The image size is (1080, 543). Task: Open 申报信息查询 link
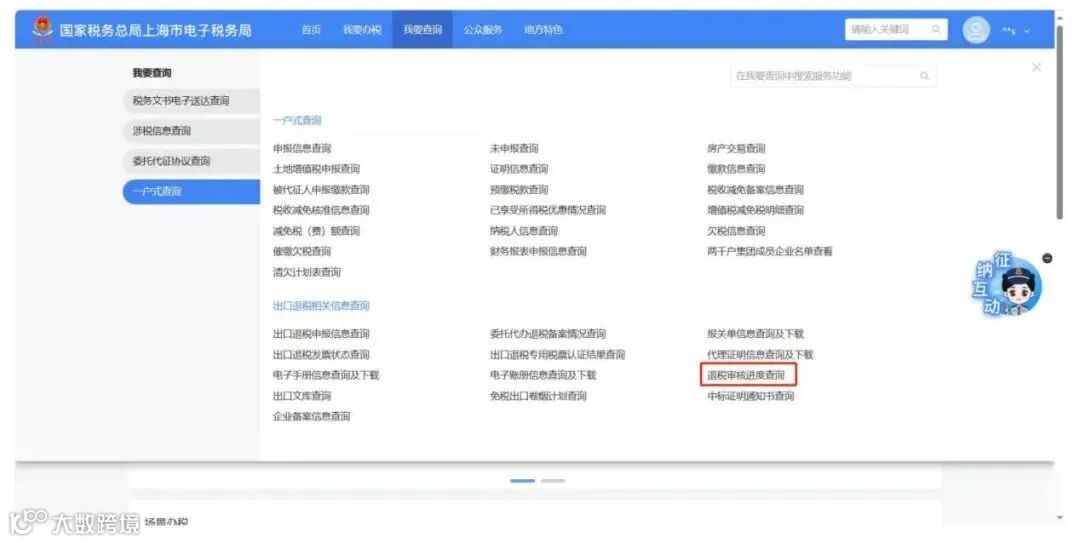point(302,148)
